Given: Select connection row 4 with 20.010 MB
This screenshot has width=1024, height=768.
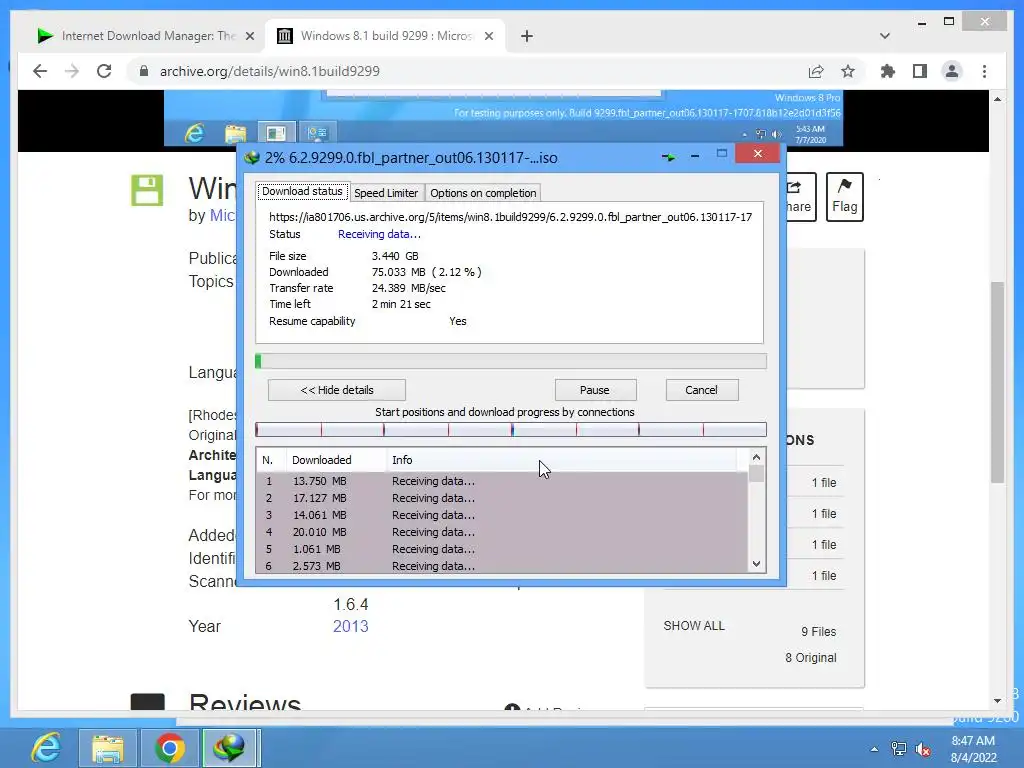Looking at the screenshot, I should 502,532.
